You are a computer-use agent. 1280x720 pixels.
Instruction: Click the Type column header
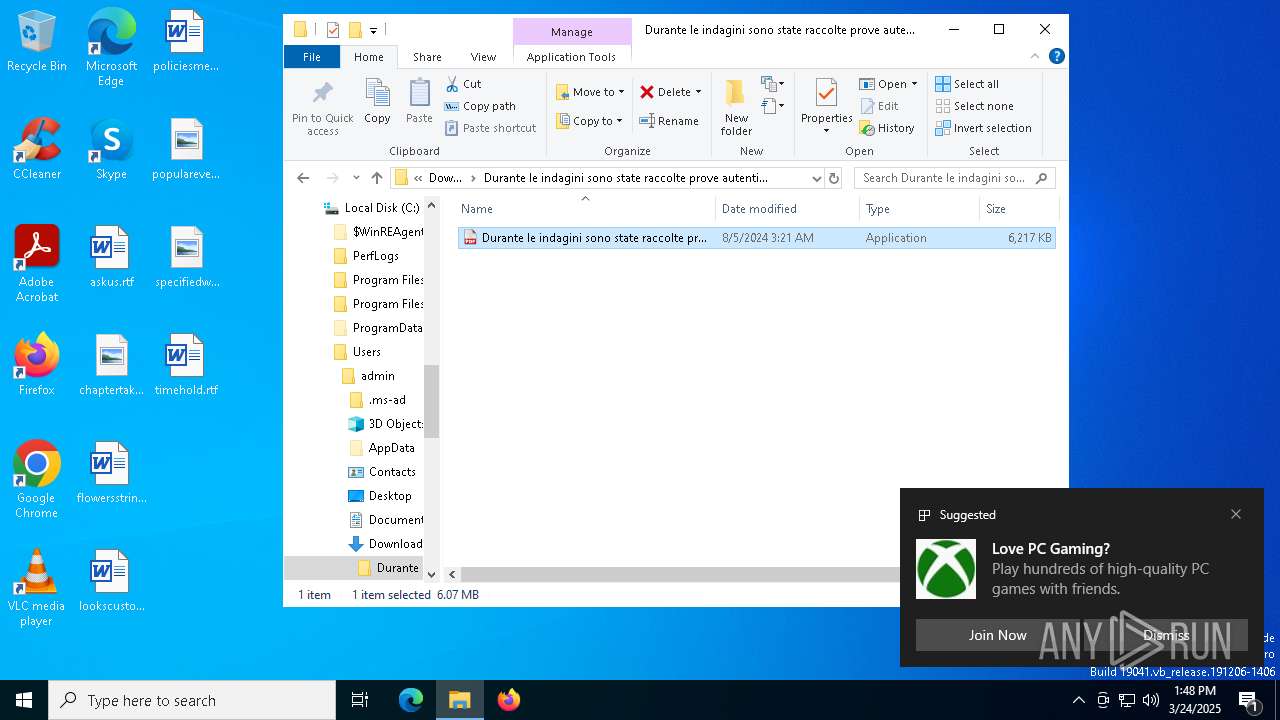click(919, 209)
